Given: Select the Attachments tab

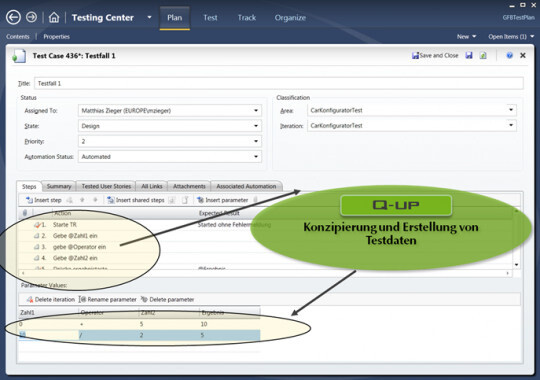Looking at the screenshot, I should point(189,186).
